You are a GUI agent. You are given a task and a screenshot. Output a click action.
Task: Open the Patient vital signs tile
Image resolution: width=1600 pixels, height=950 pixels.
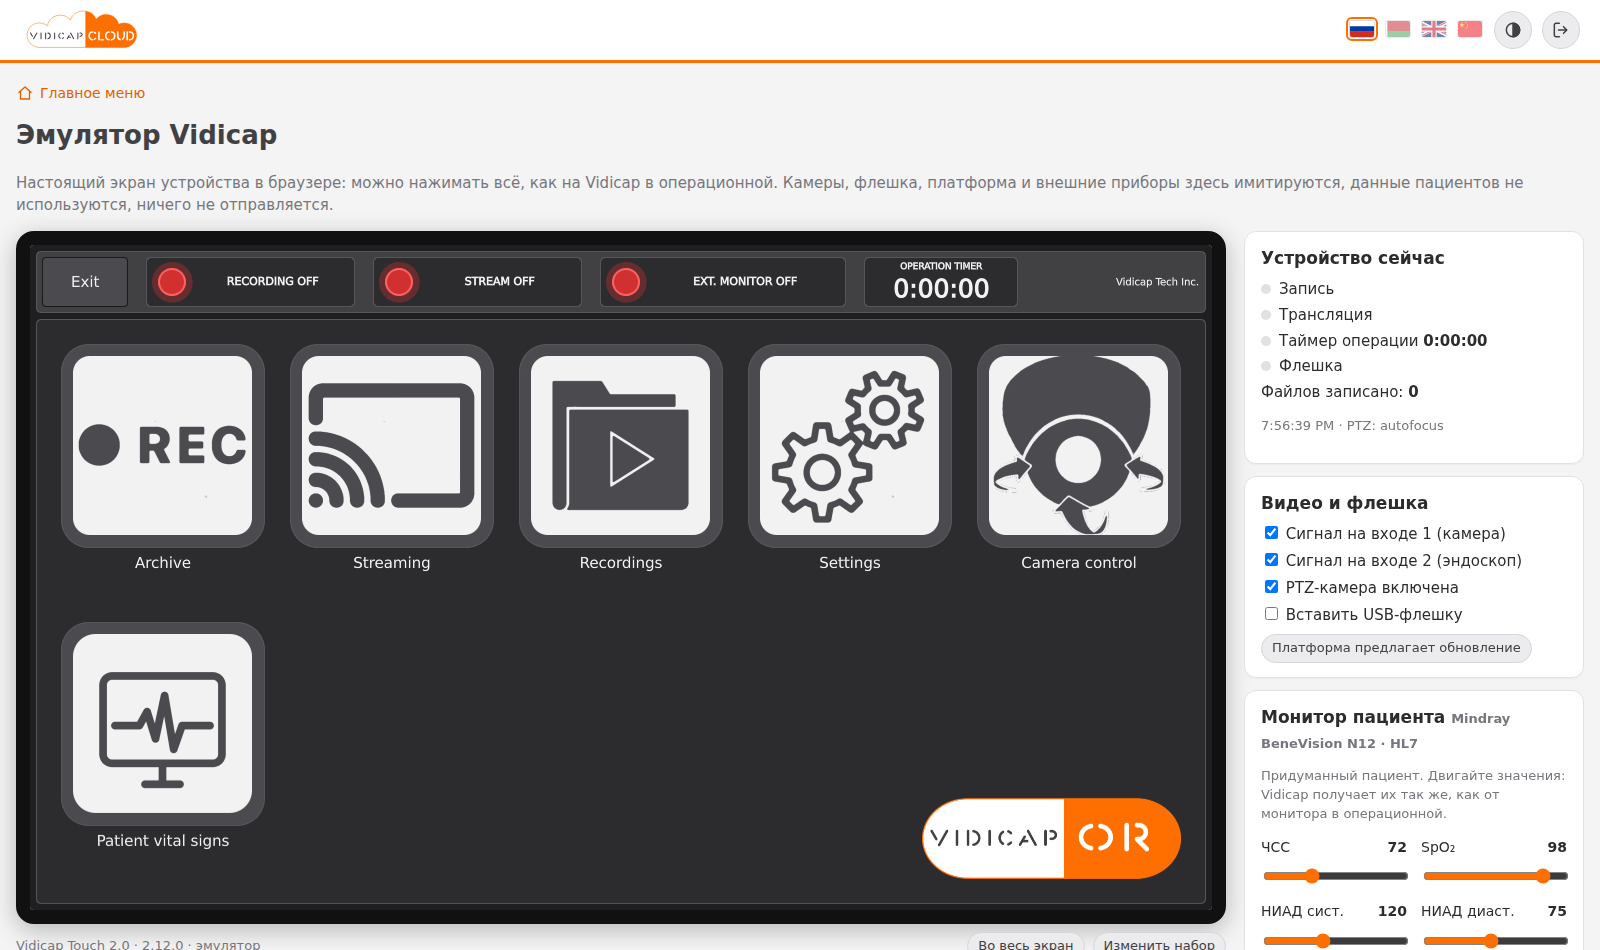click(163, 724)
